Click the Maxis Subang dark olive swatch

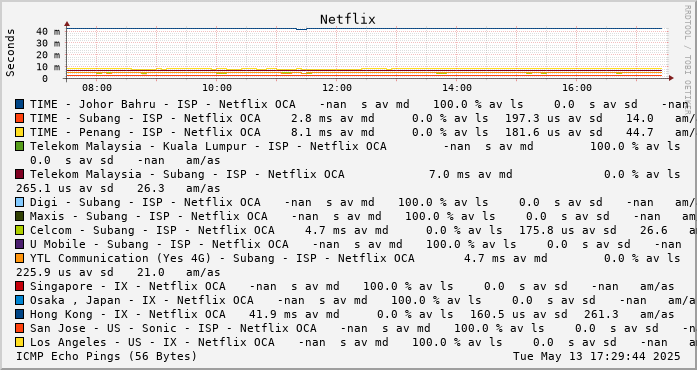click(x=20, y=217)
